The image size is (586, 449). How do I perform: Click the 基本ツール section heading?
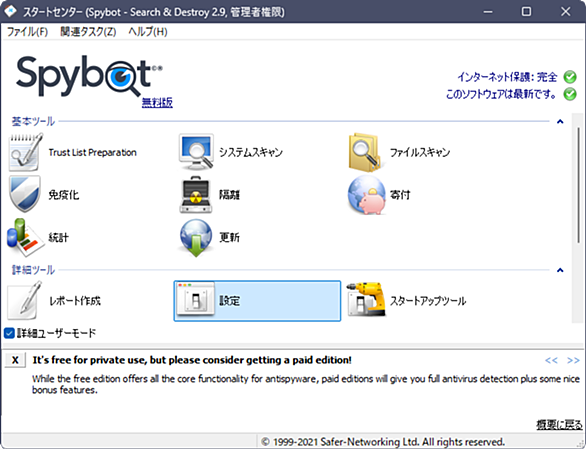[x=33, y=122]
